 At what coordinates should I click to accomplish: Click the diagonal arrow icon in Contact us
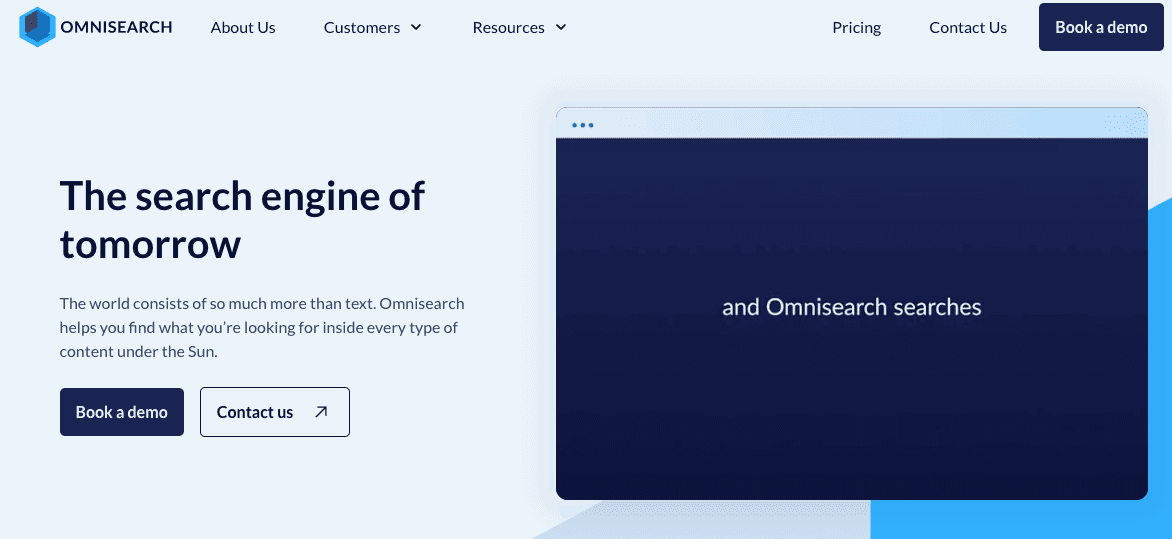pos(321,412)
